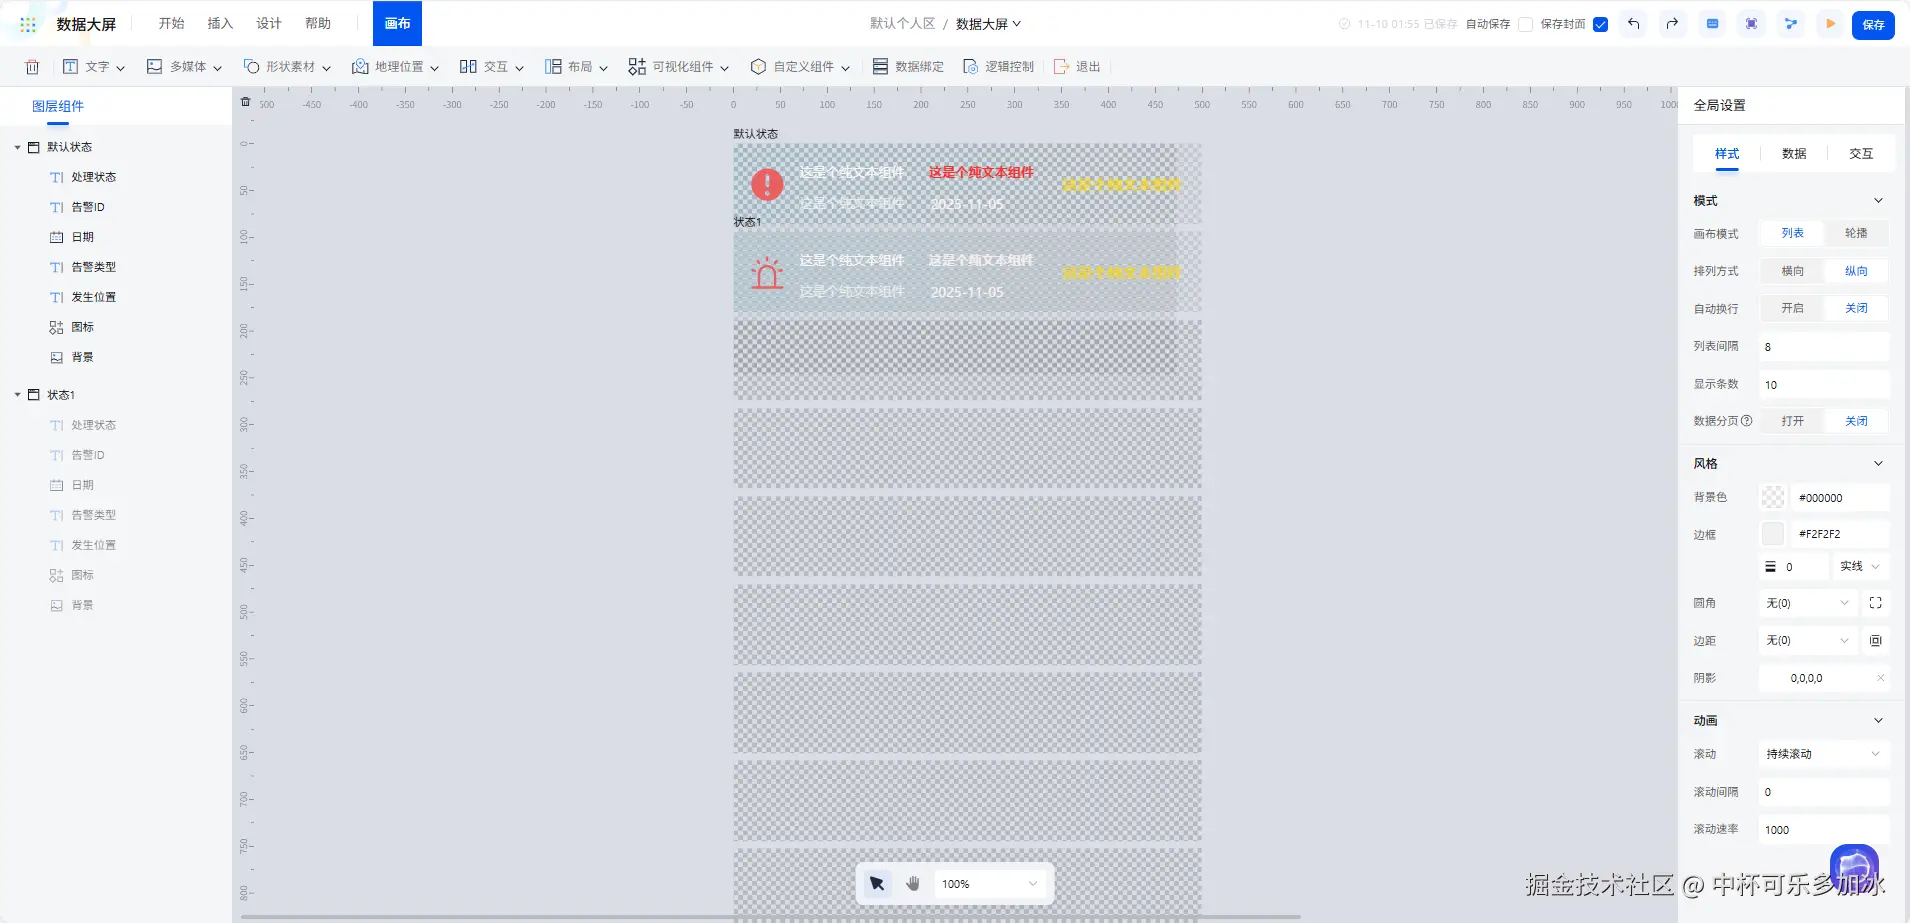Screen dimensions: 1910x923
Task: Open the 数据大屏 title dropdown
Action: [x=988, y=24]
